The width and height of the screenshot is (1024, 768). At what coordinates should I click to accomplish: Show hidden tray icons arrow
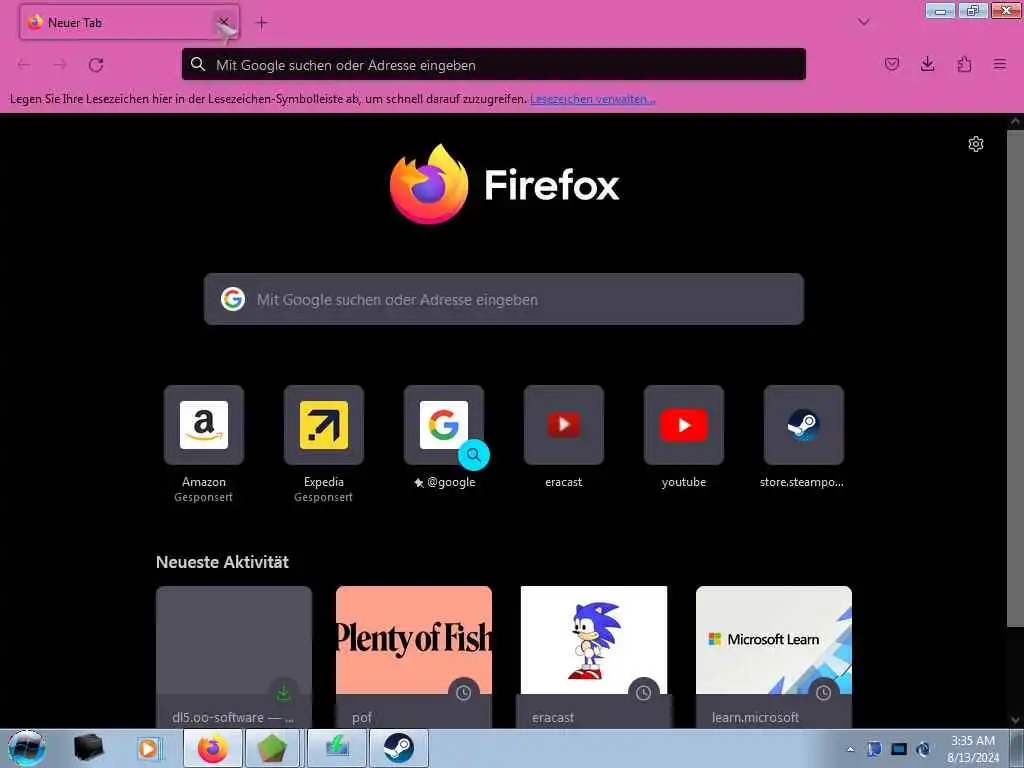(850, 750)
